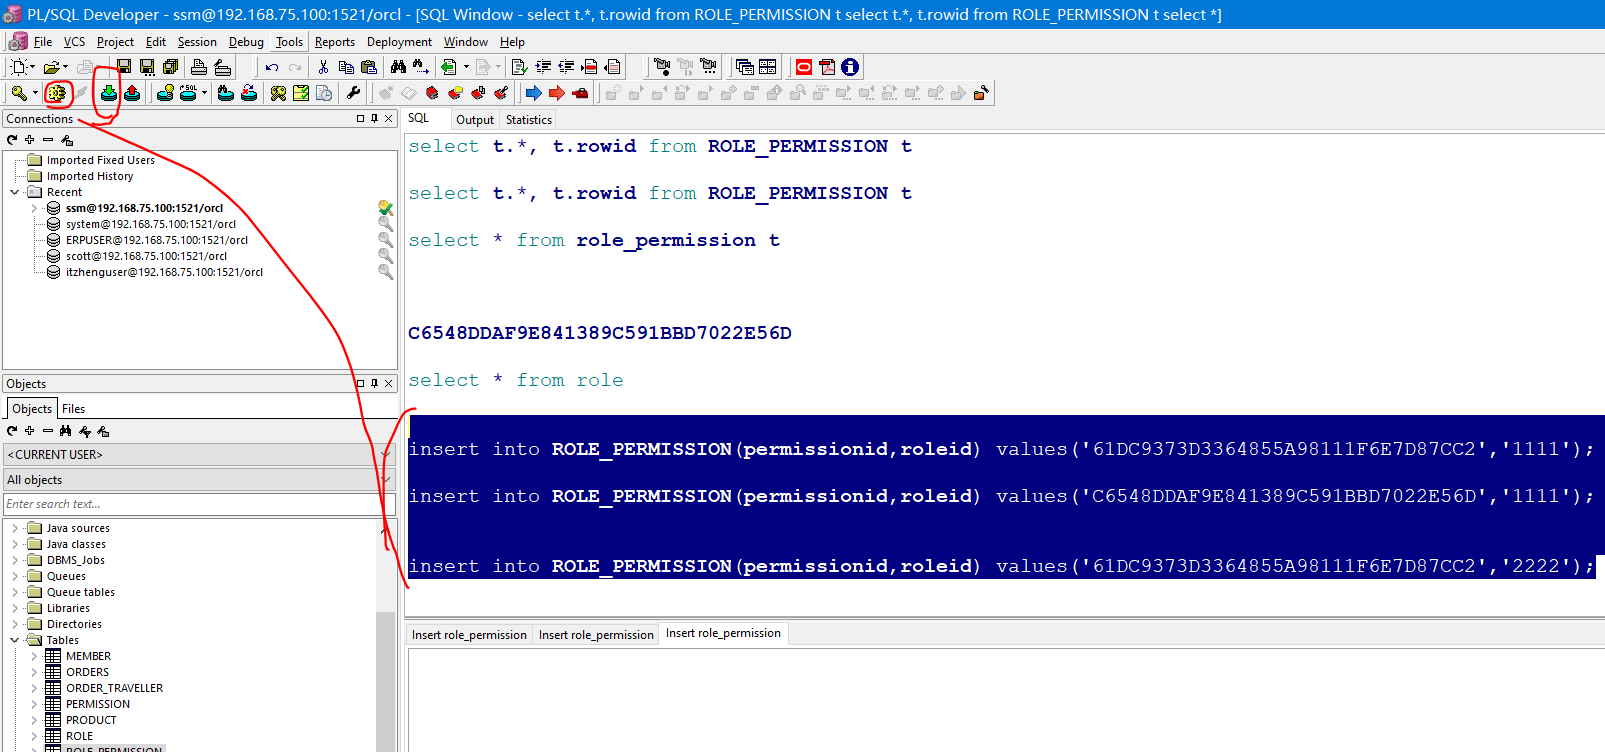Click the macro record camera icon
1605x752 pixels.
coord(662,67)
